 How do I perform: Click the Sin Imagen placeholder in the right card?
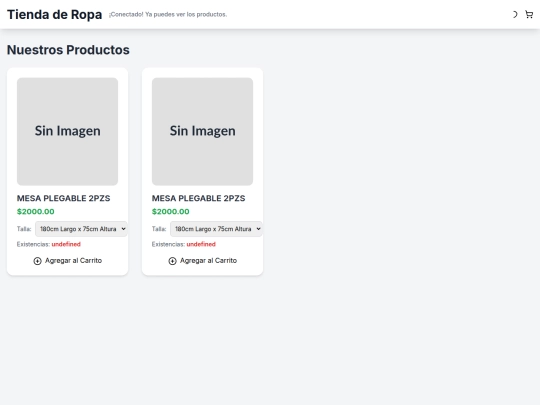tap(202, 132)
